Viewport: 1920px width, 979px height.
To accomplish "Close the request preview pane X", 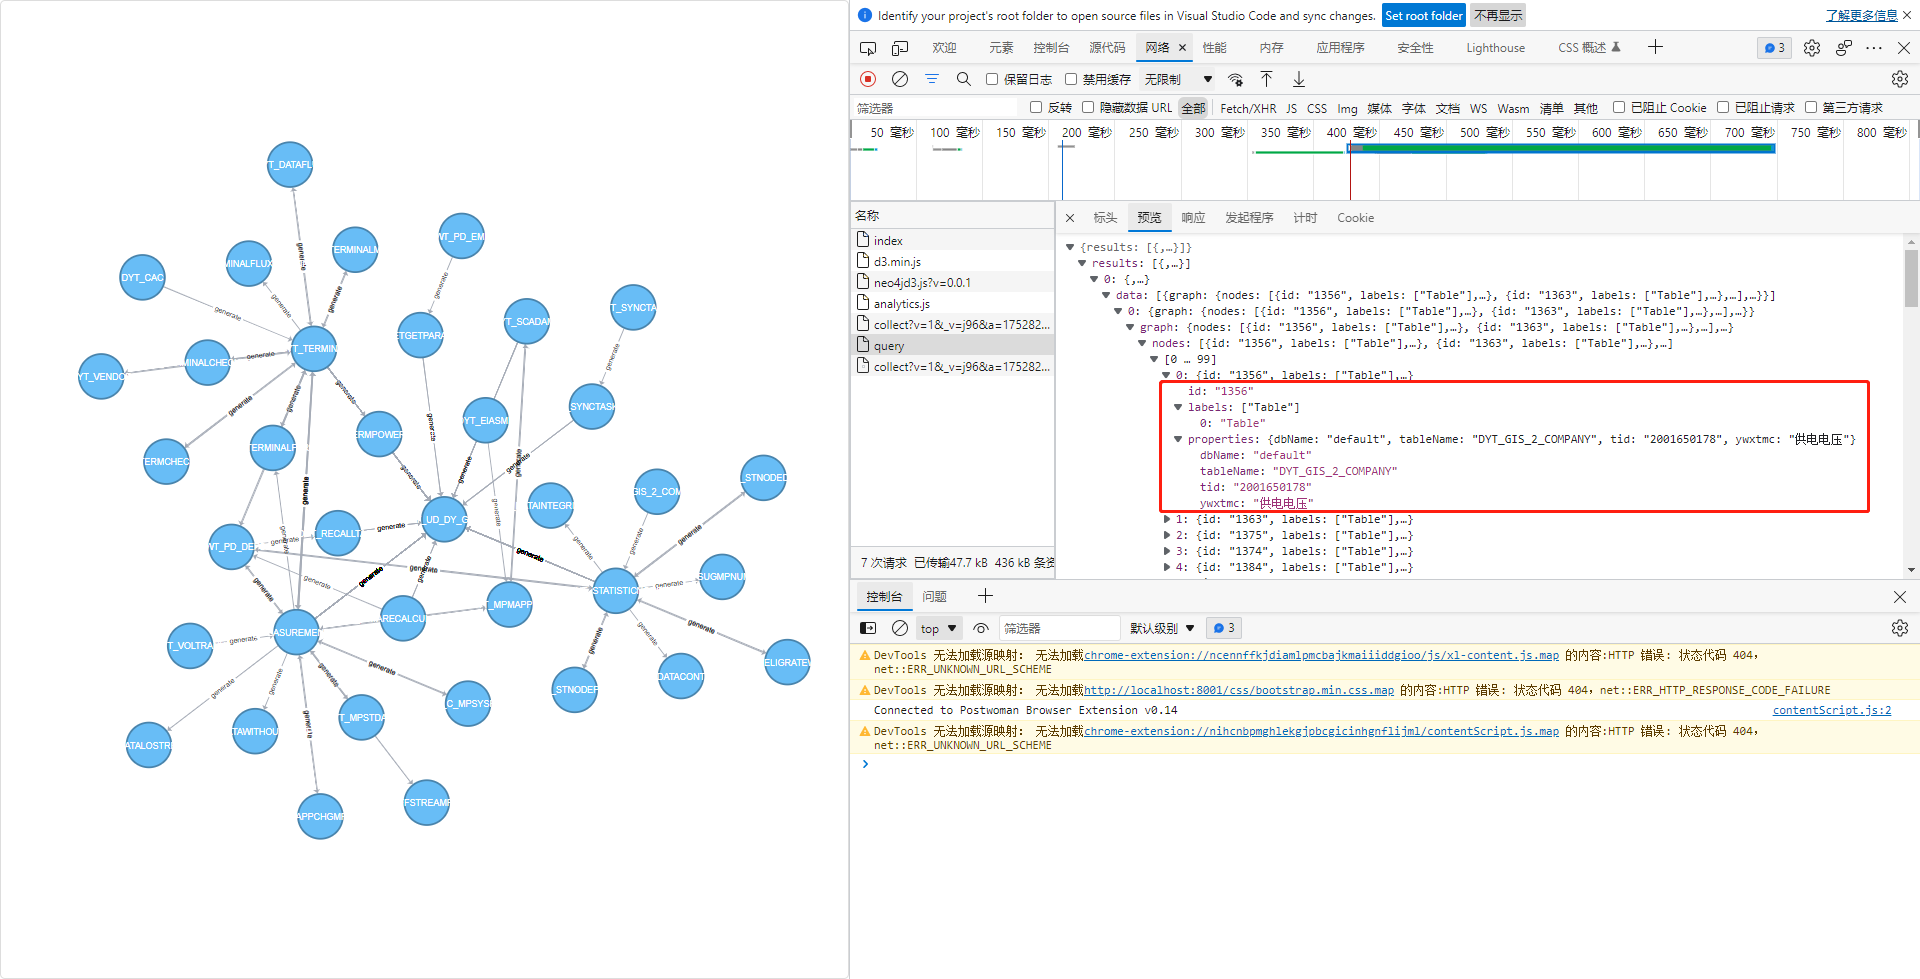I will tap(1070, 218).
